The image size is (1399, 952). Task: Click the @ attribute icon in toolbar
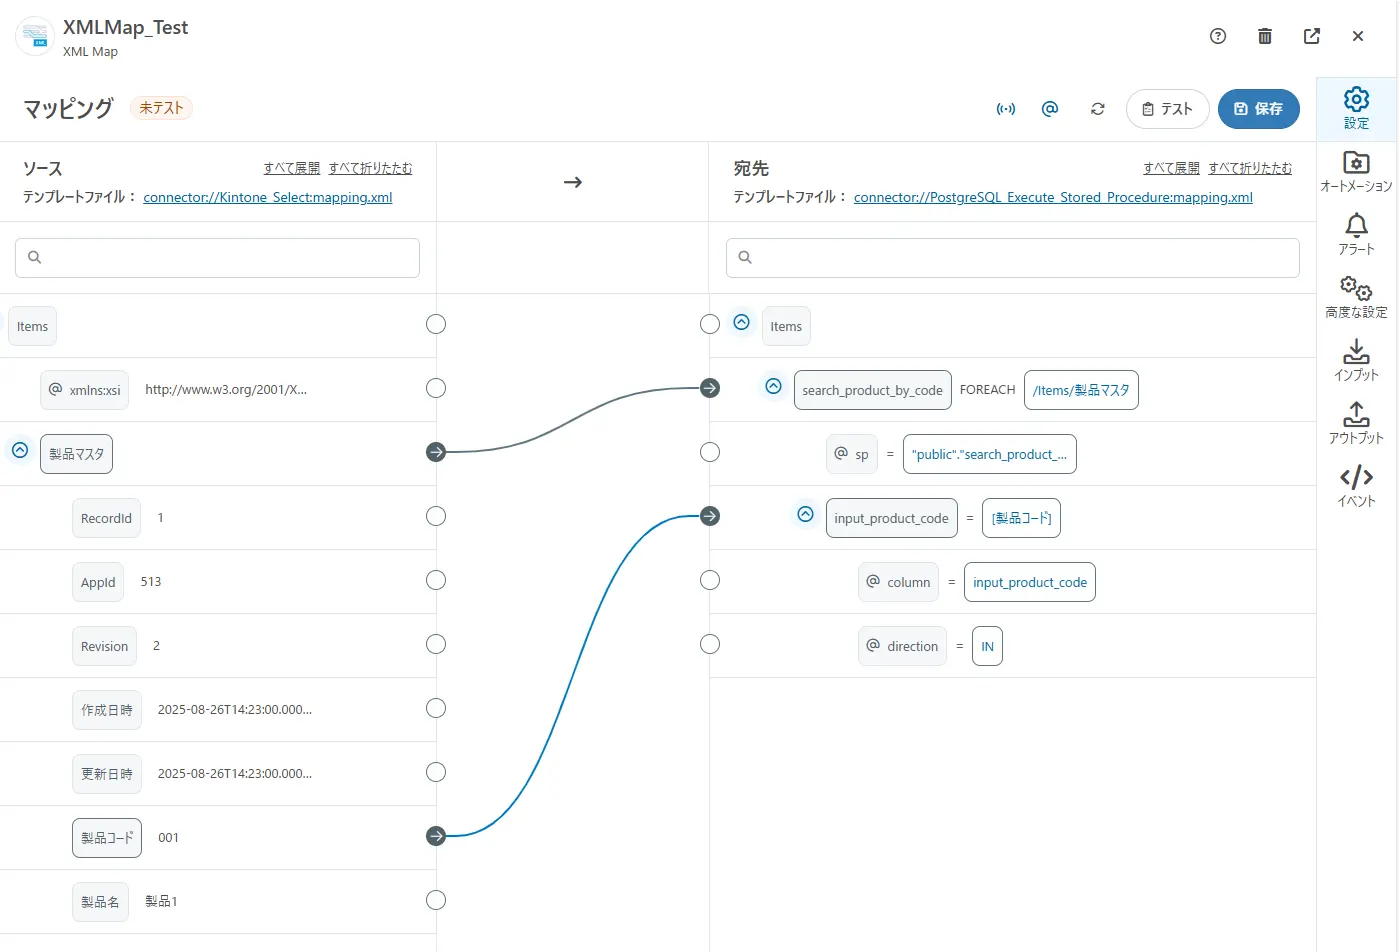(x=1049, y=109)
